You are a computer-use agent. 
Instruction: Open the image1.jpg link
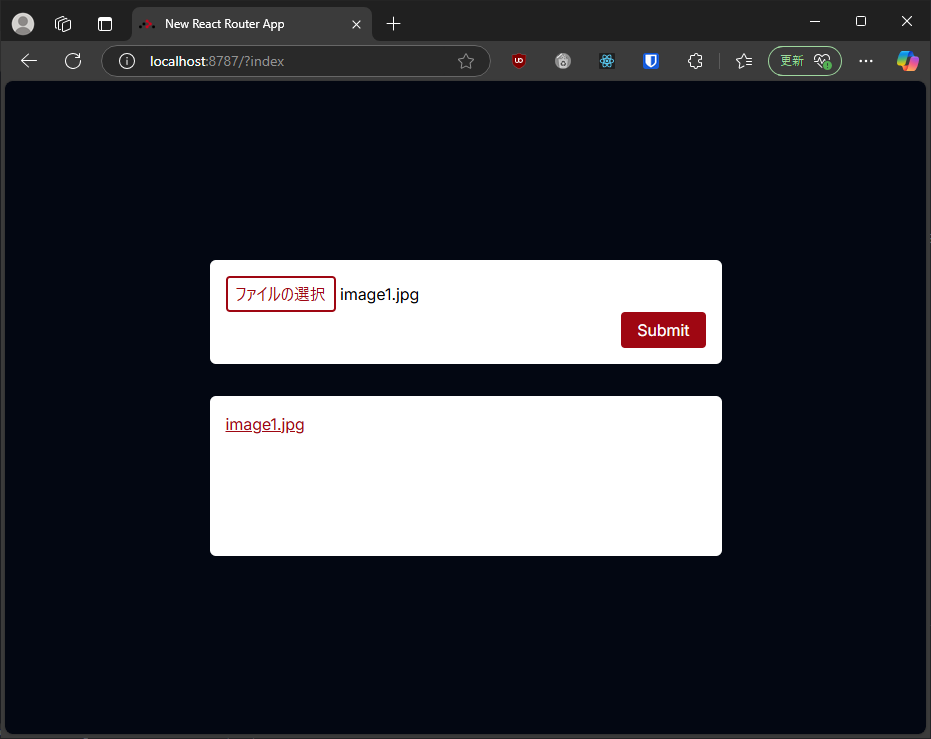coord(265,425)
